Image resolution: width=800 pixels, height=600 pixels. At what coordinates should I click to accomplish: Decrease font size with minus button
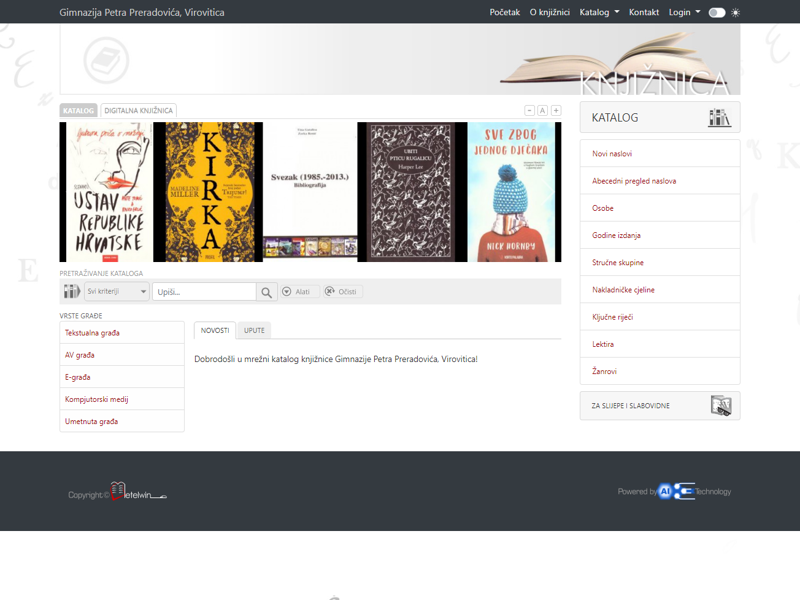click(x=529, y=110)
